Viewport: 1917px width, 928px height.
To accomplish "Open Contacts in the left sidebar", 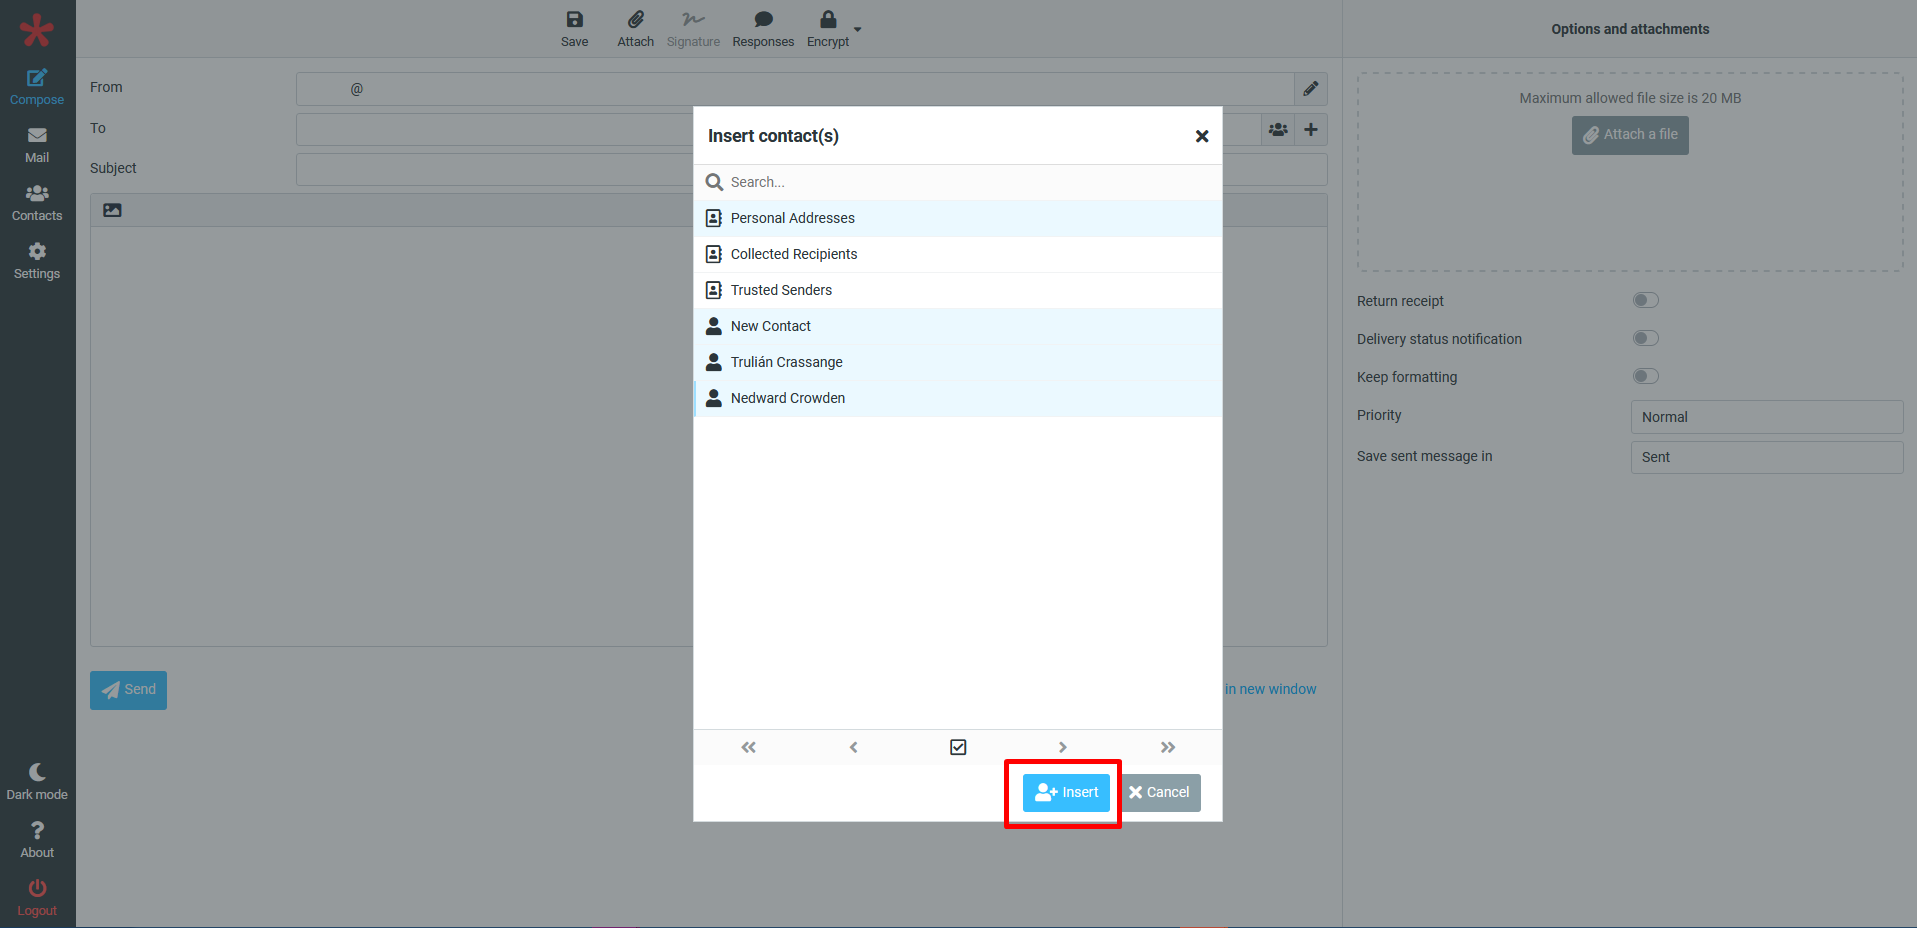I will pyautogui.click(x=37, y=203).
